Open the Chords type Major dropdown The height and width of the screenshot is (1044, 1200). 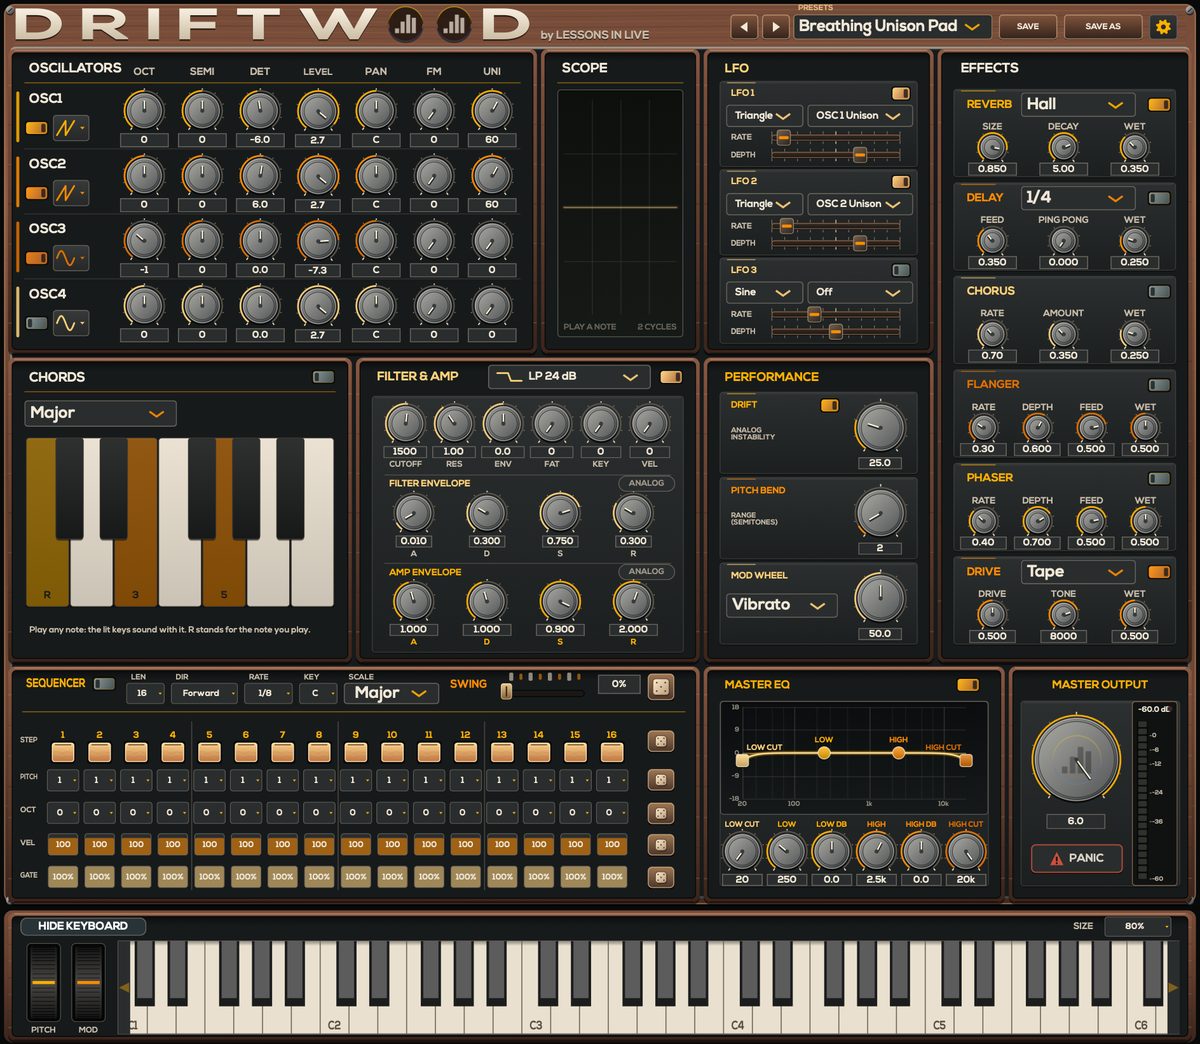coord(100,413)
